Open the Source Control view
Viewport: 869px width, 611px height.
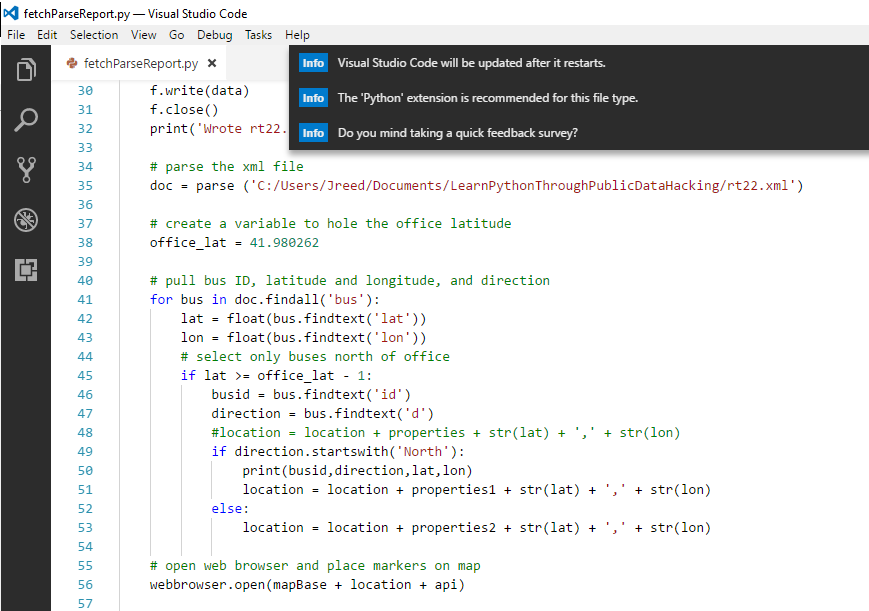(26, 170)
